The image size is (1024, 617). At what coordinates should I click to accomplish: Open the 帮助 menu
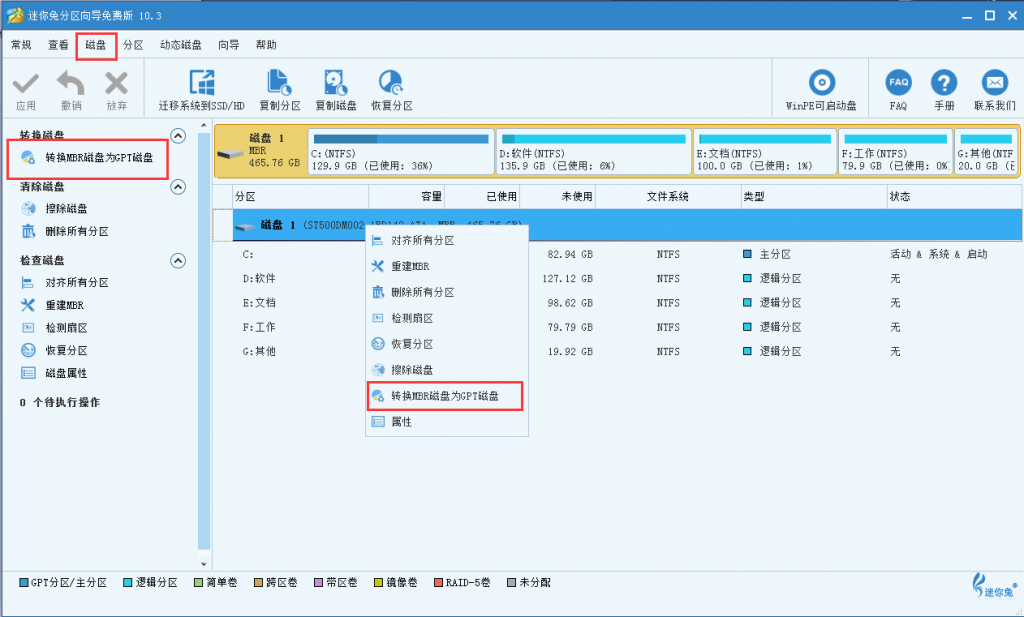[266, 45]
